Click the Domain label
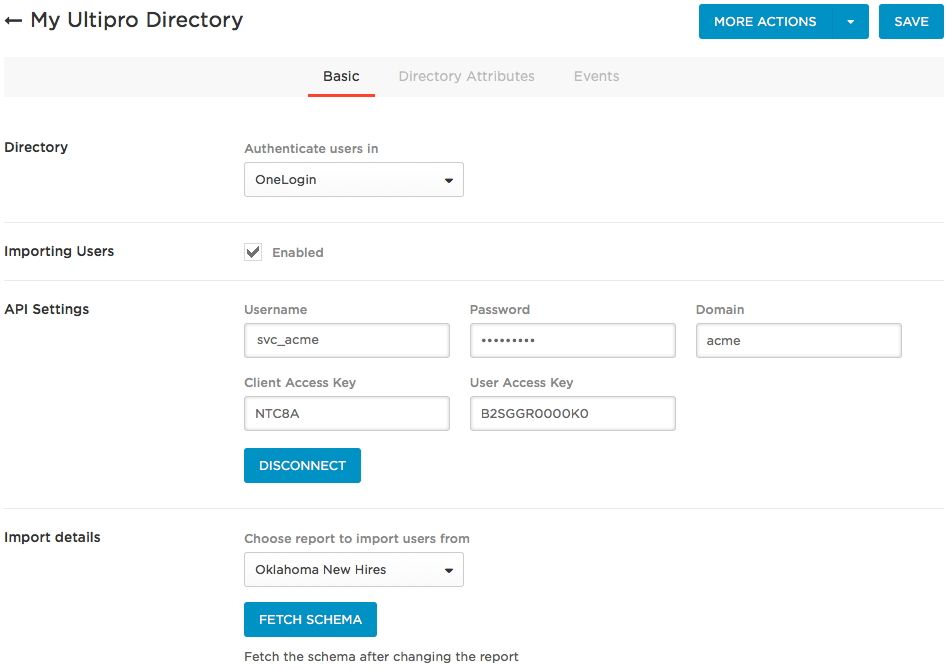 [719, 310]
